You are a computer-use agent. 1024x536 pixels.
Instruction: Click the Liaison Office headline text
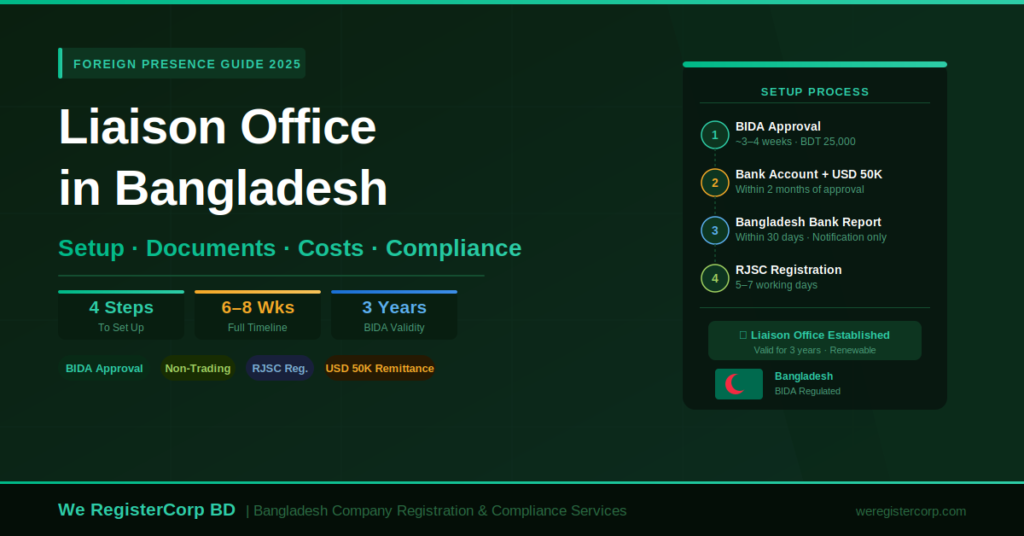click(x=217, y=127)
